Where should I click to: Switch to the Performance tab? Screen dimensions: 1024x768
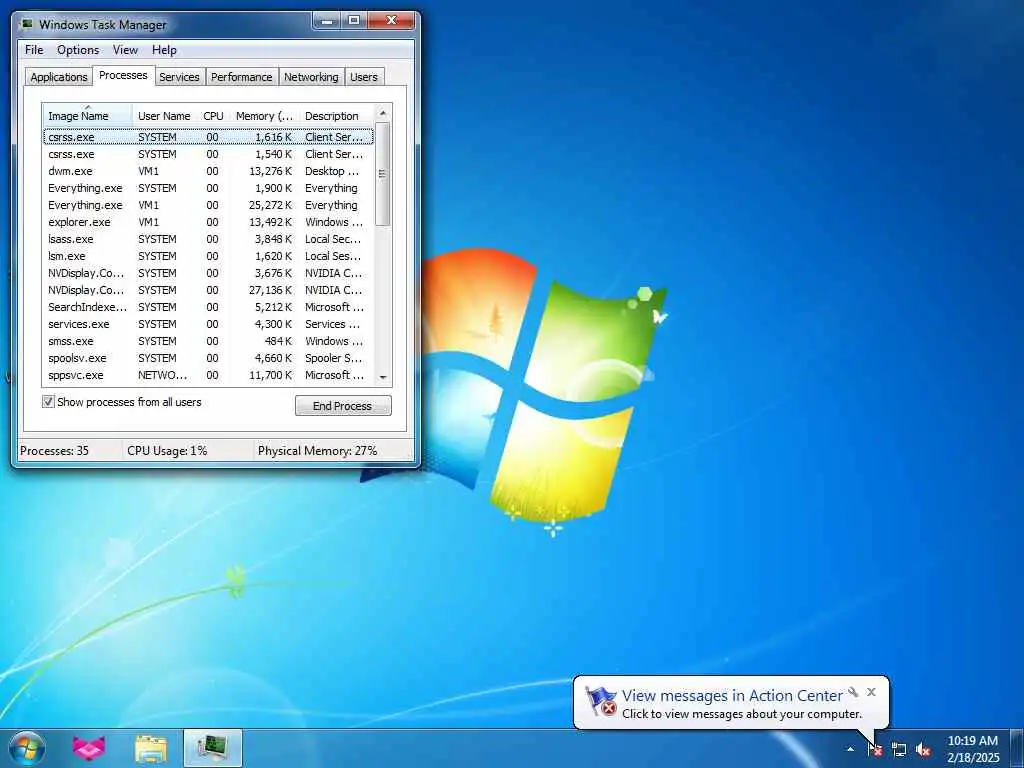[242, 77]
